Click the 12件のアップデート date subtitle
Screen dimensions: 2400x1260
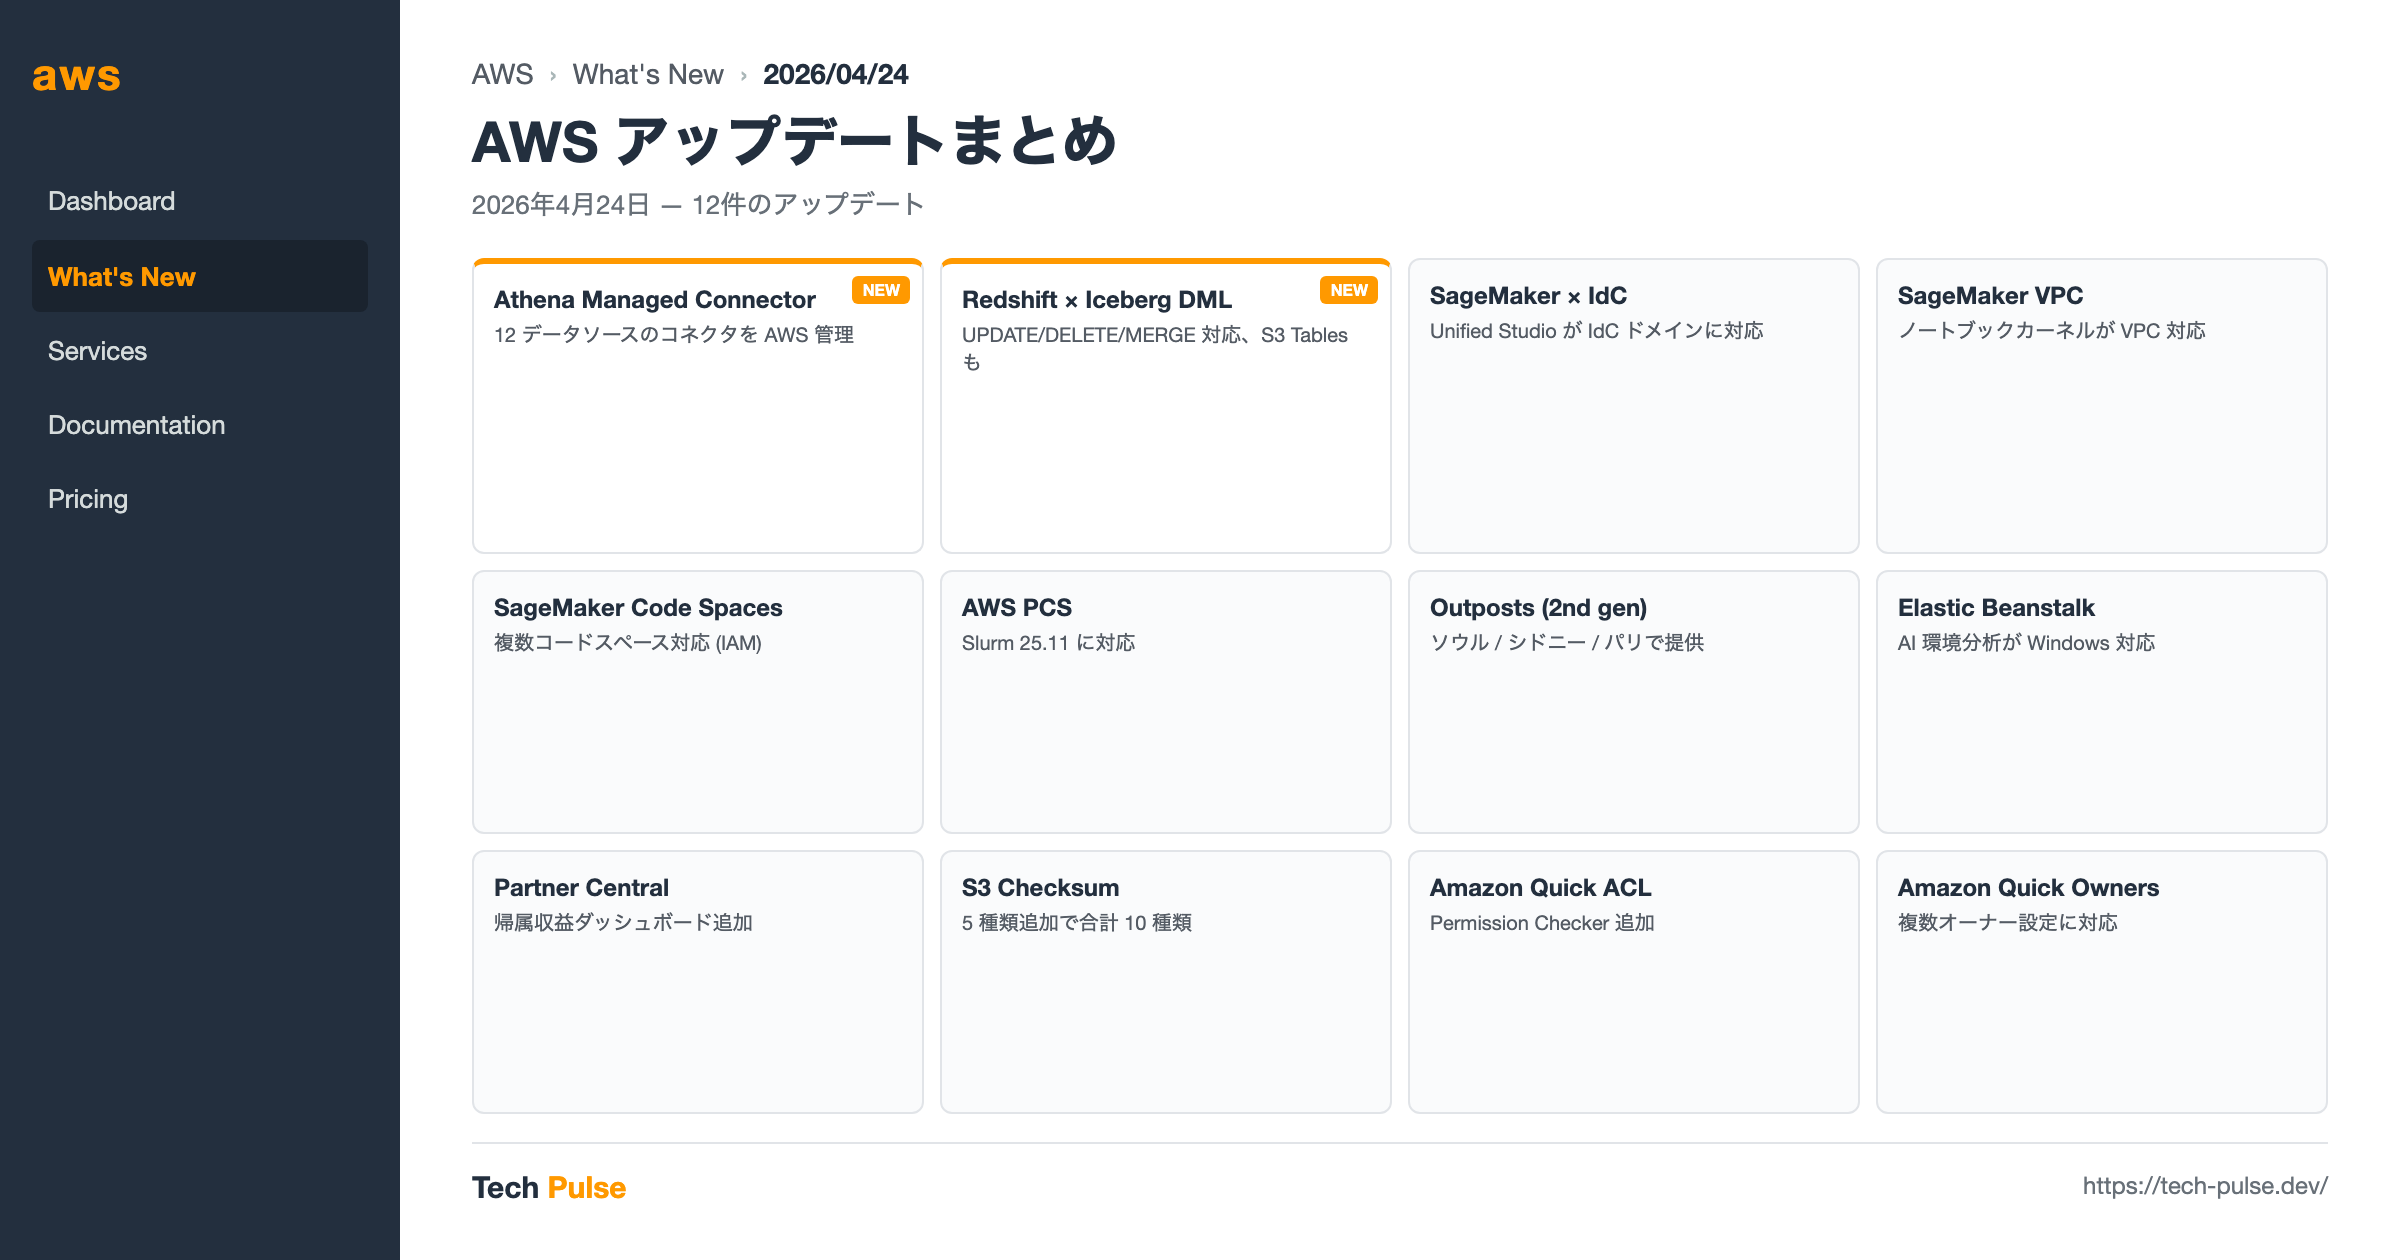click(x=698, y=205)
